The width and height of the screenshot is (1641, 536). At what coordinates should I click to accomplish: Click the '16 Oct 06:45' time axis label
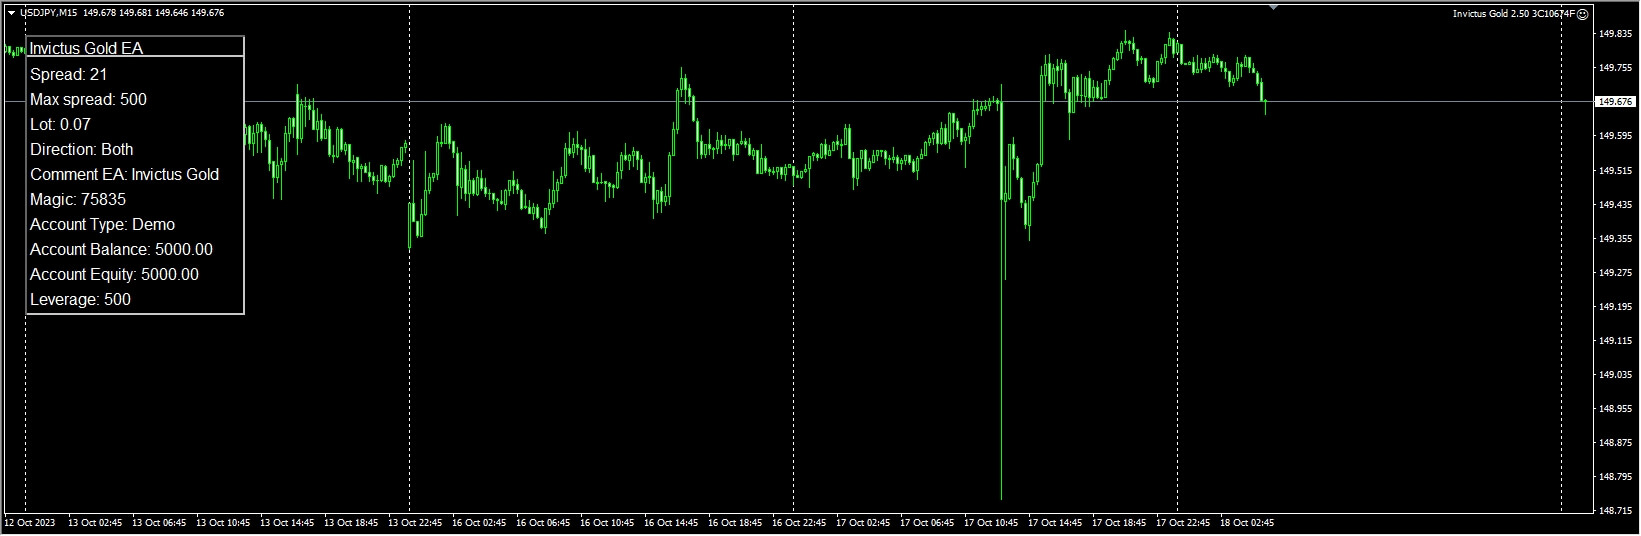coord(543,522)
